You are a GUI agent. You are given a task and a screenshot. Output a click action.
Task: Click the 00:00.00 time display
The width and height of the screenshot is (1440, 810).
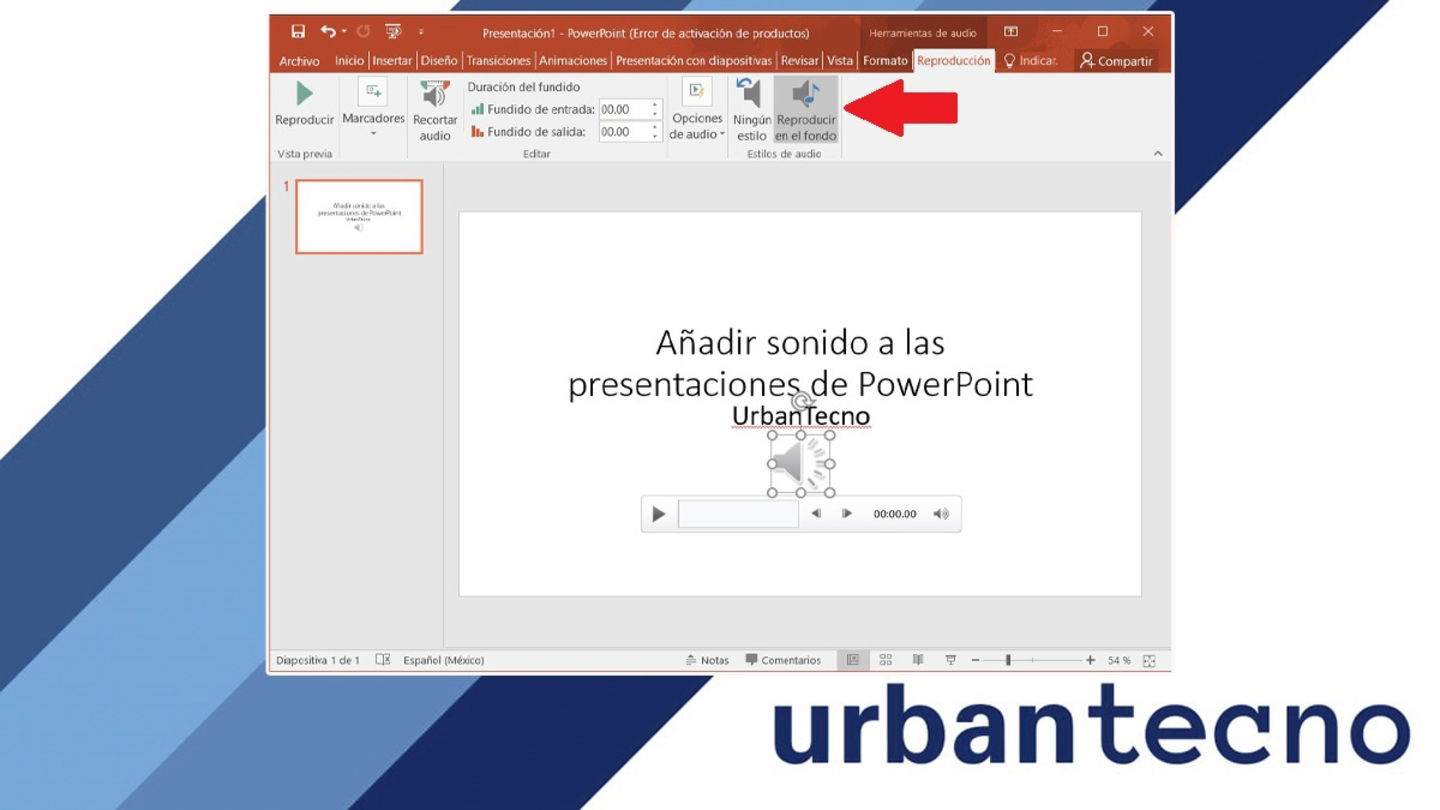pos(894,514)
